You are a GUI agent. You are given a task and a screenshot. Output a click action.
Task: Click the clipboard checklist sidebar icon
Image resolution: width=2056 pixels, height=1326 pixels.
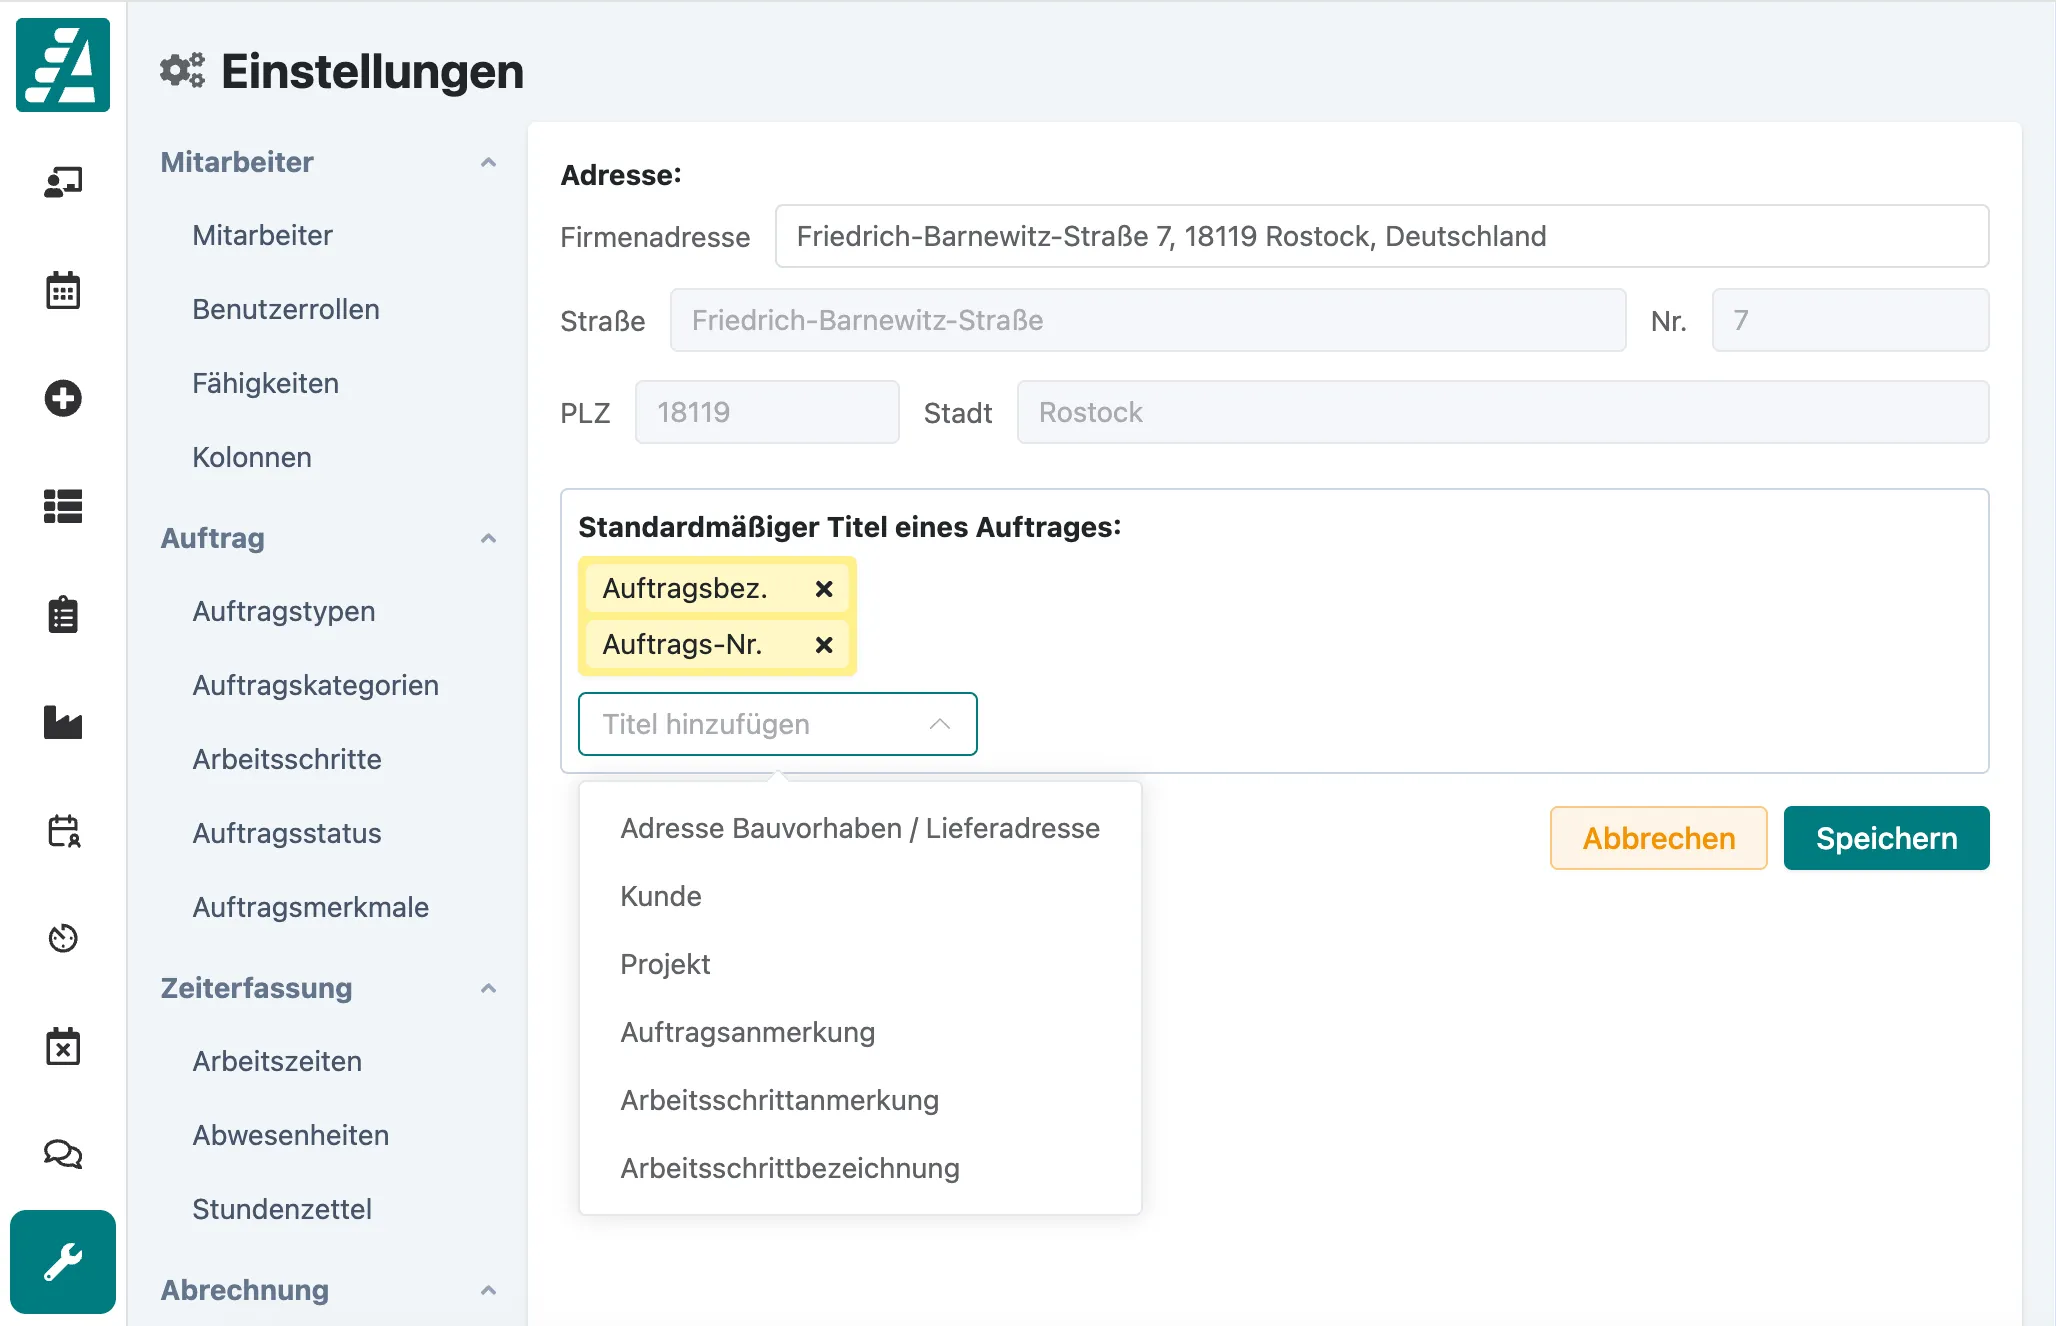tap(63, 614)
